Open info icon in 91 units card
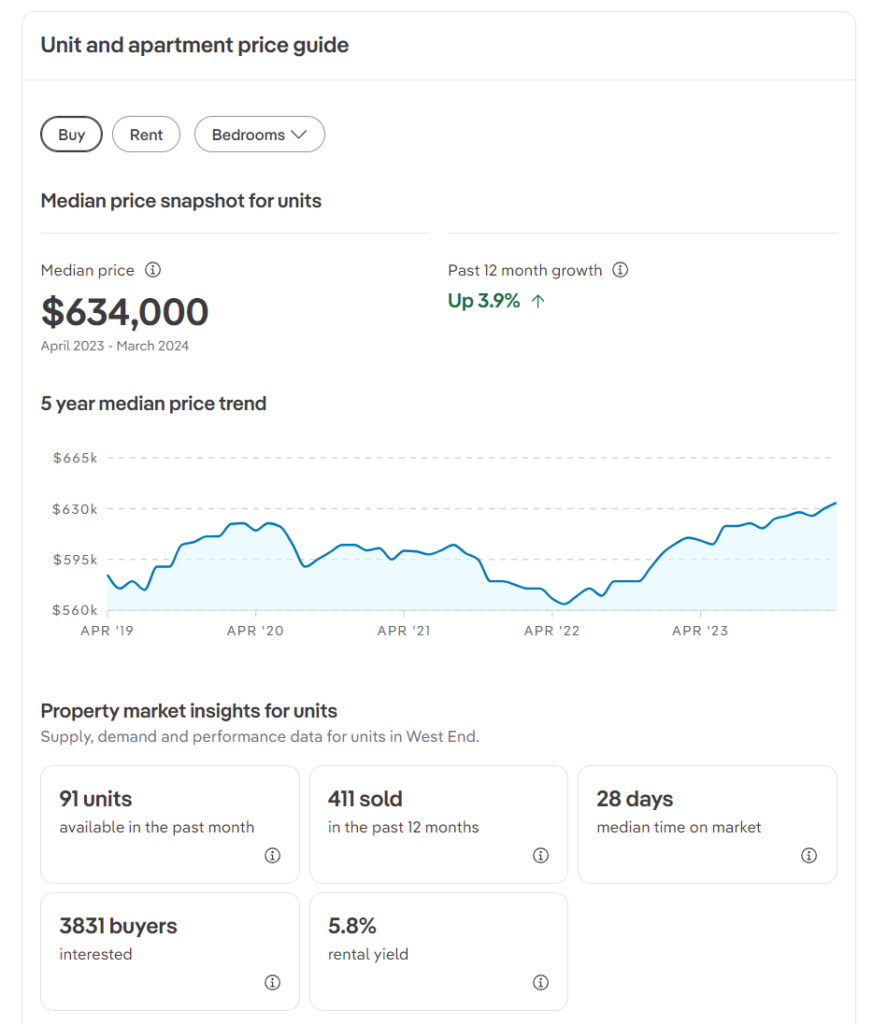Viewport: 873px width, 1024px height. coord(272,855)
